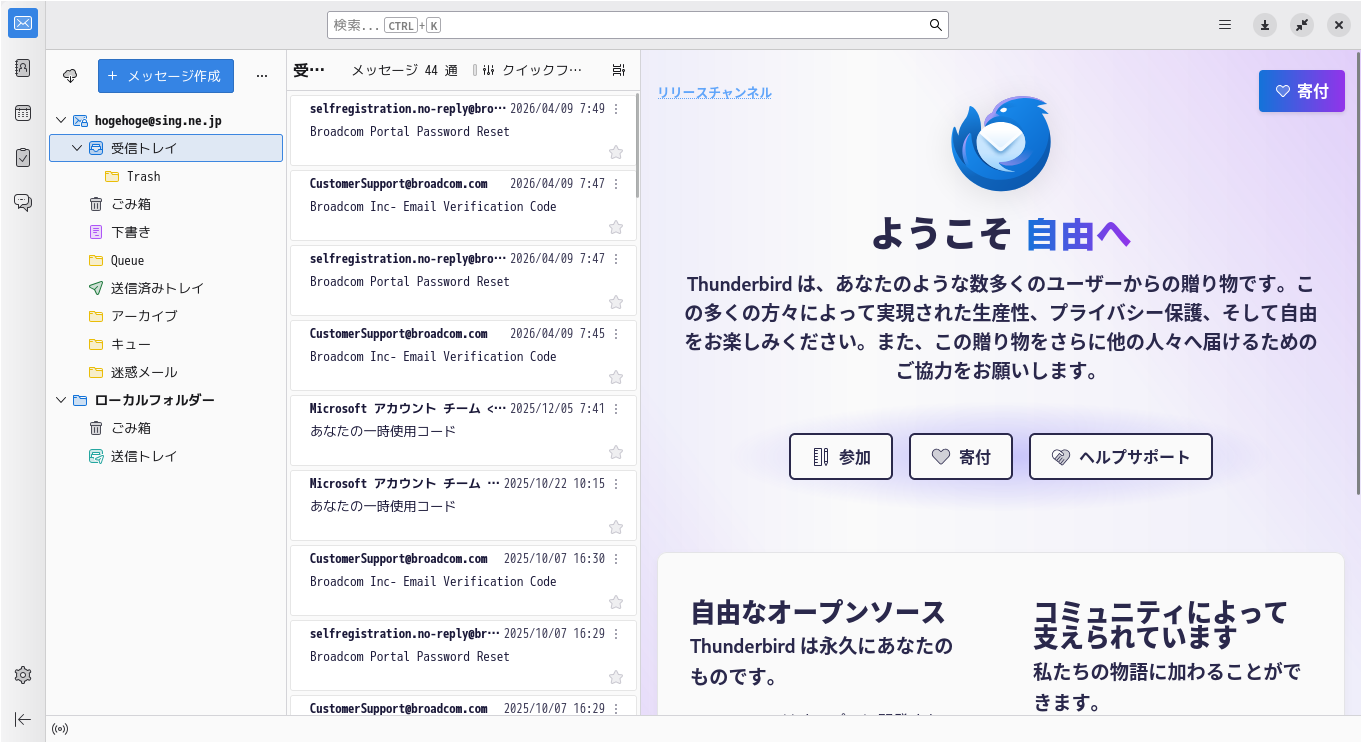Open the ⋮ menu on CustomerSupport 2026/04/09 7:47 message
Image resolution: width=1362 pixels, height=743 pixels.
click(x=616, y=184)
